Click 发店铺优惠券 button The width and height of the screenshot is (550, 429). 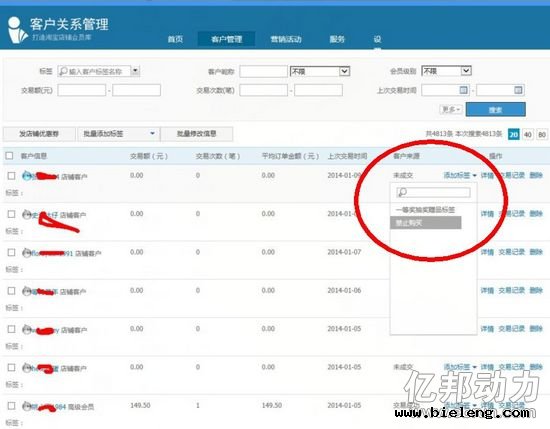point(39,134)
